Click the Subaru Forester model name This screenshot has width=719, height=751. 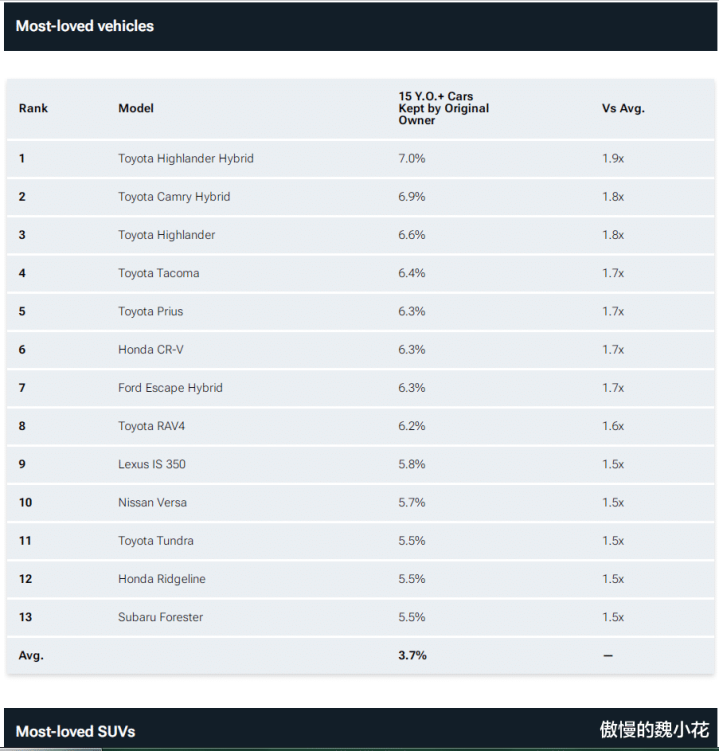(160, 617)
